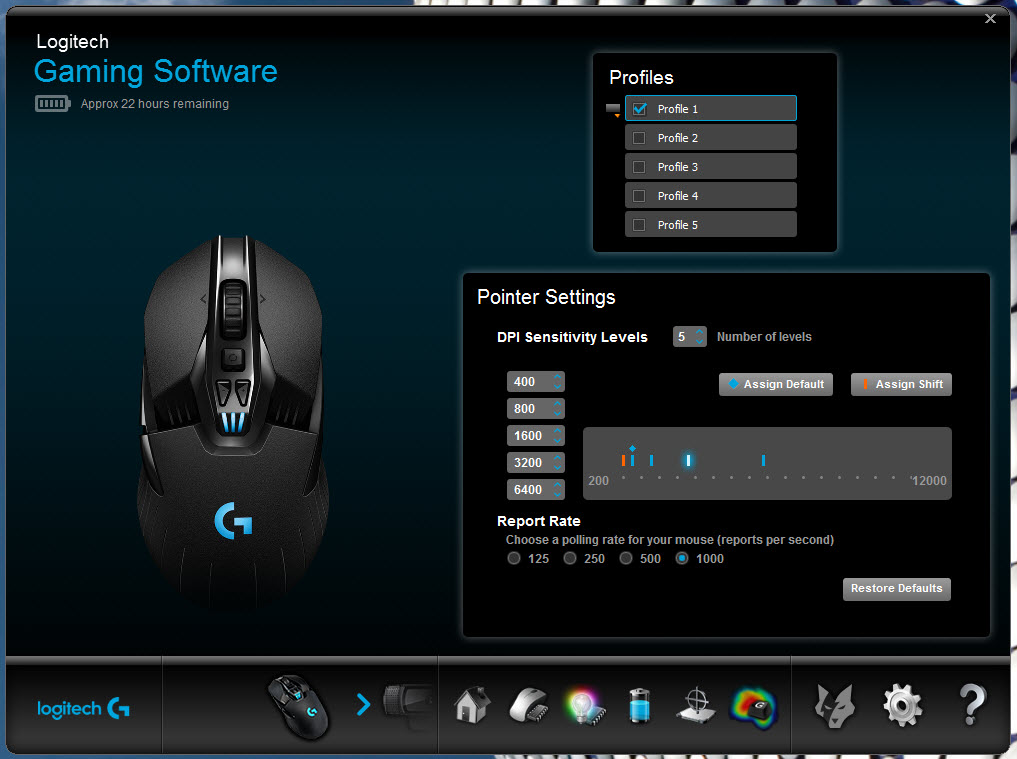Select the 1000 report rate option
The height and width of the screenshot is (759, 1017).
(682, 559)
